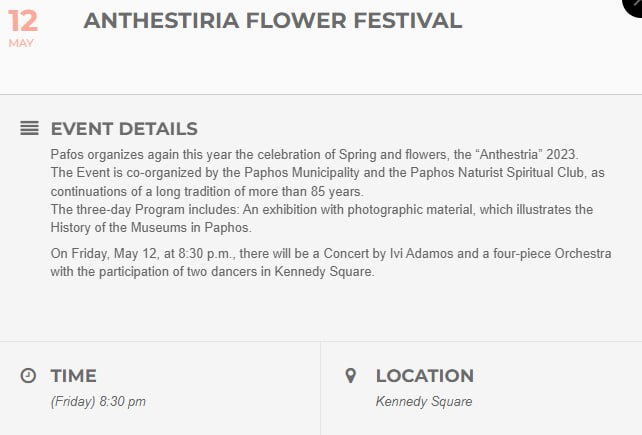The width and height of the screenshot is (642, 435).
Task: Click the event details list icon
Action: [29, 128]
